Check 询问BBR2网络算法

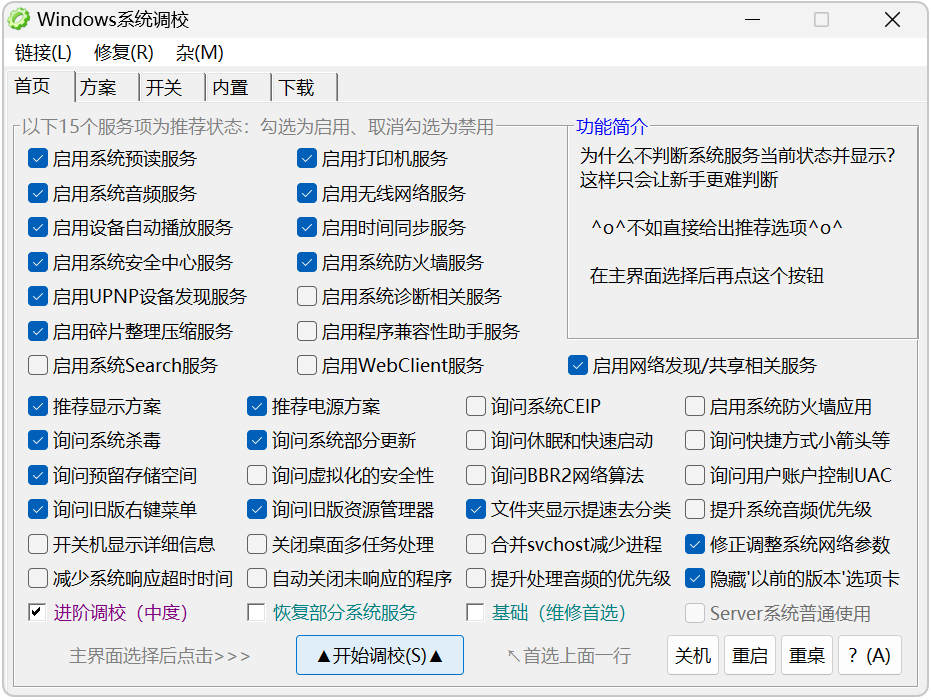click(x=476, y=475)
